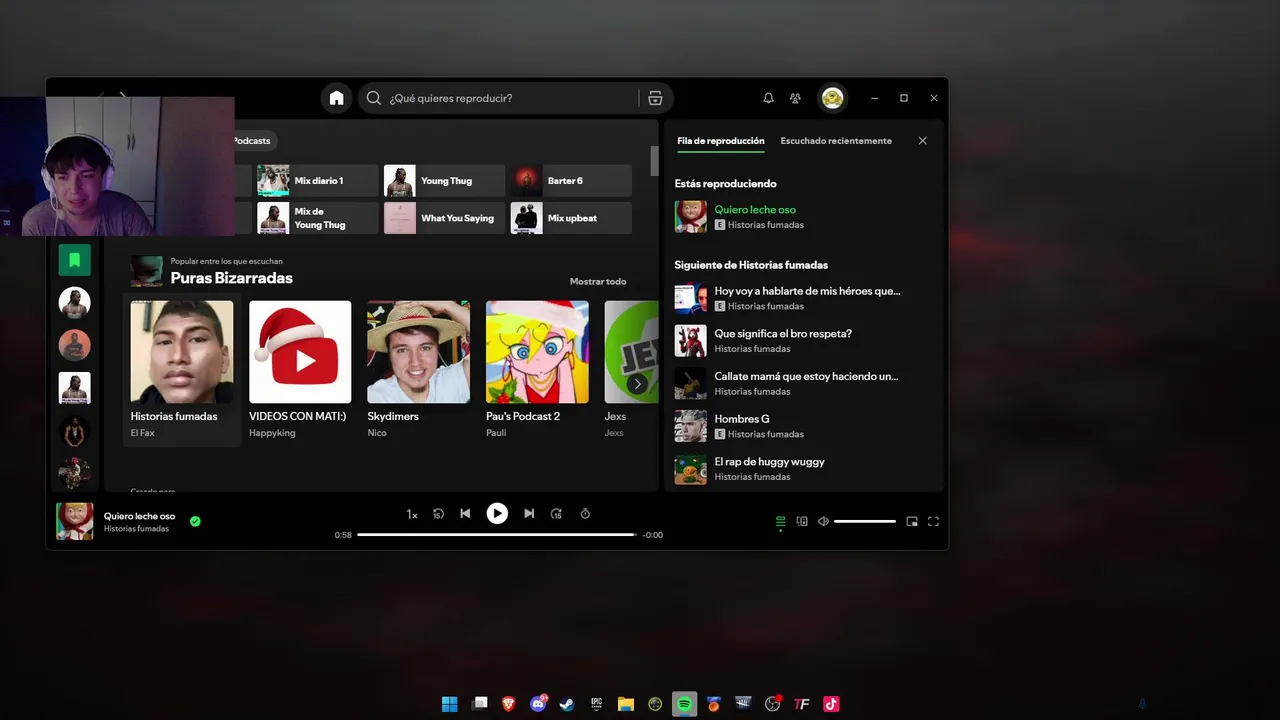Play queued Callate mamá que estoy haciendo un
This screenshot has width=1280, height=720.
pos(803,384)
